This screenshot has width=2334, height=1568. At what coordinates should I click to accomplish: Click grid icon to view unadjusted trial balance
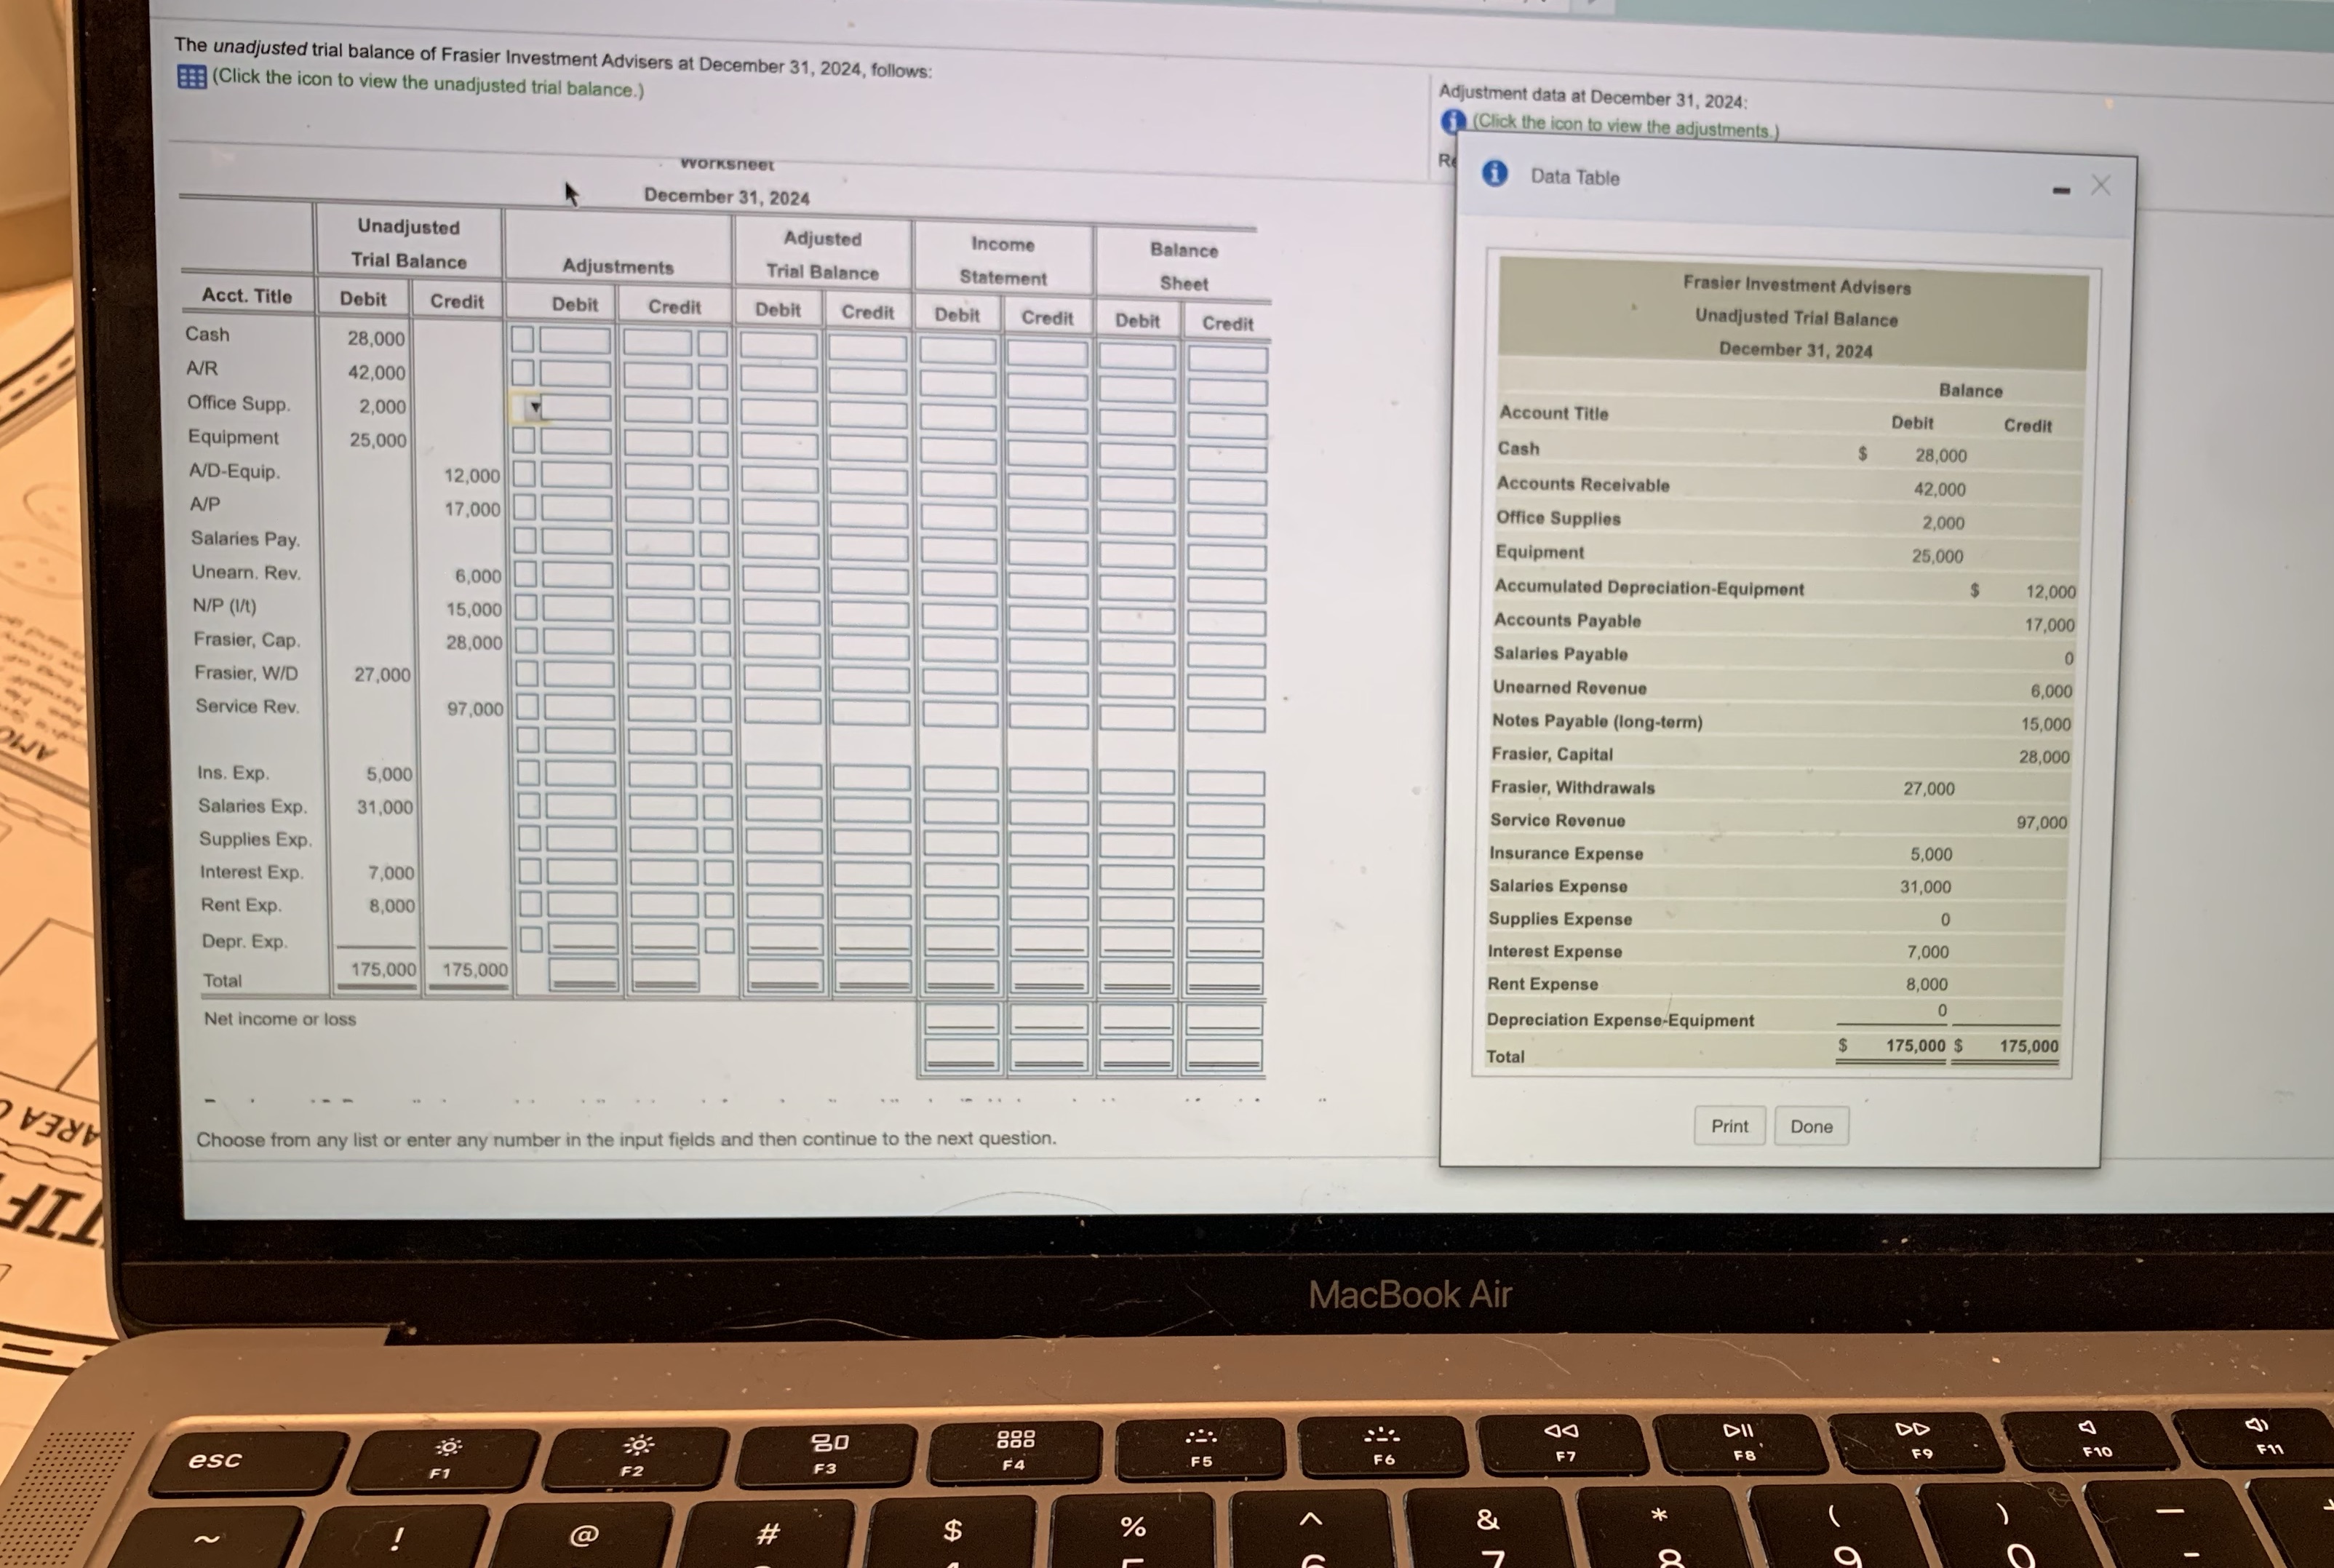click(191, 77)
